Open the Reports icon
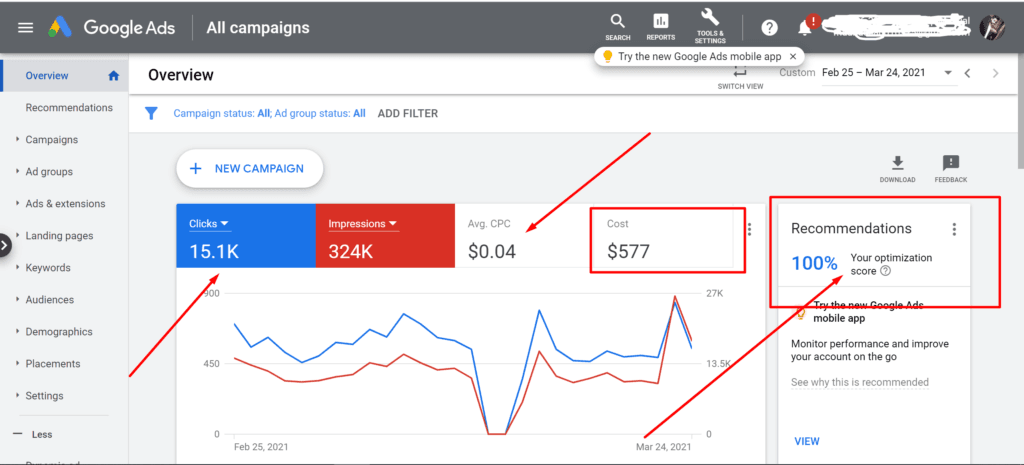 pos(660,27)
